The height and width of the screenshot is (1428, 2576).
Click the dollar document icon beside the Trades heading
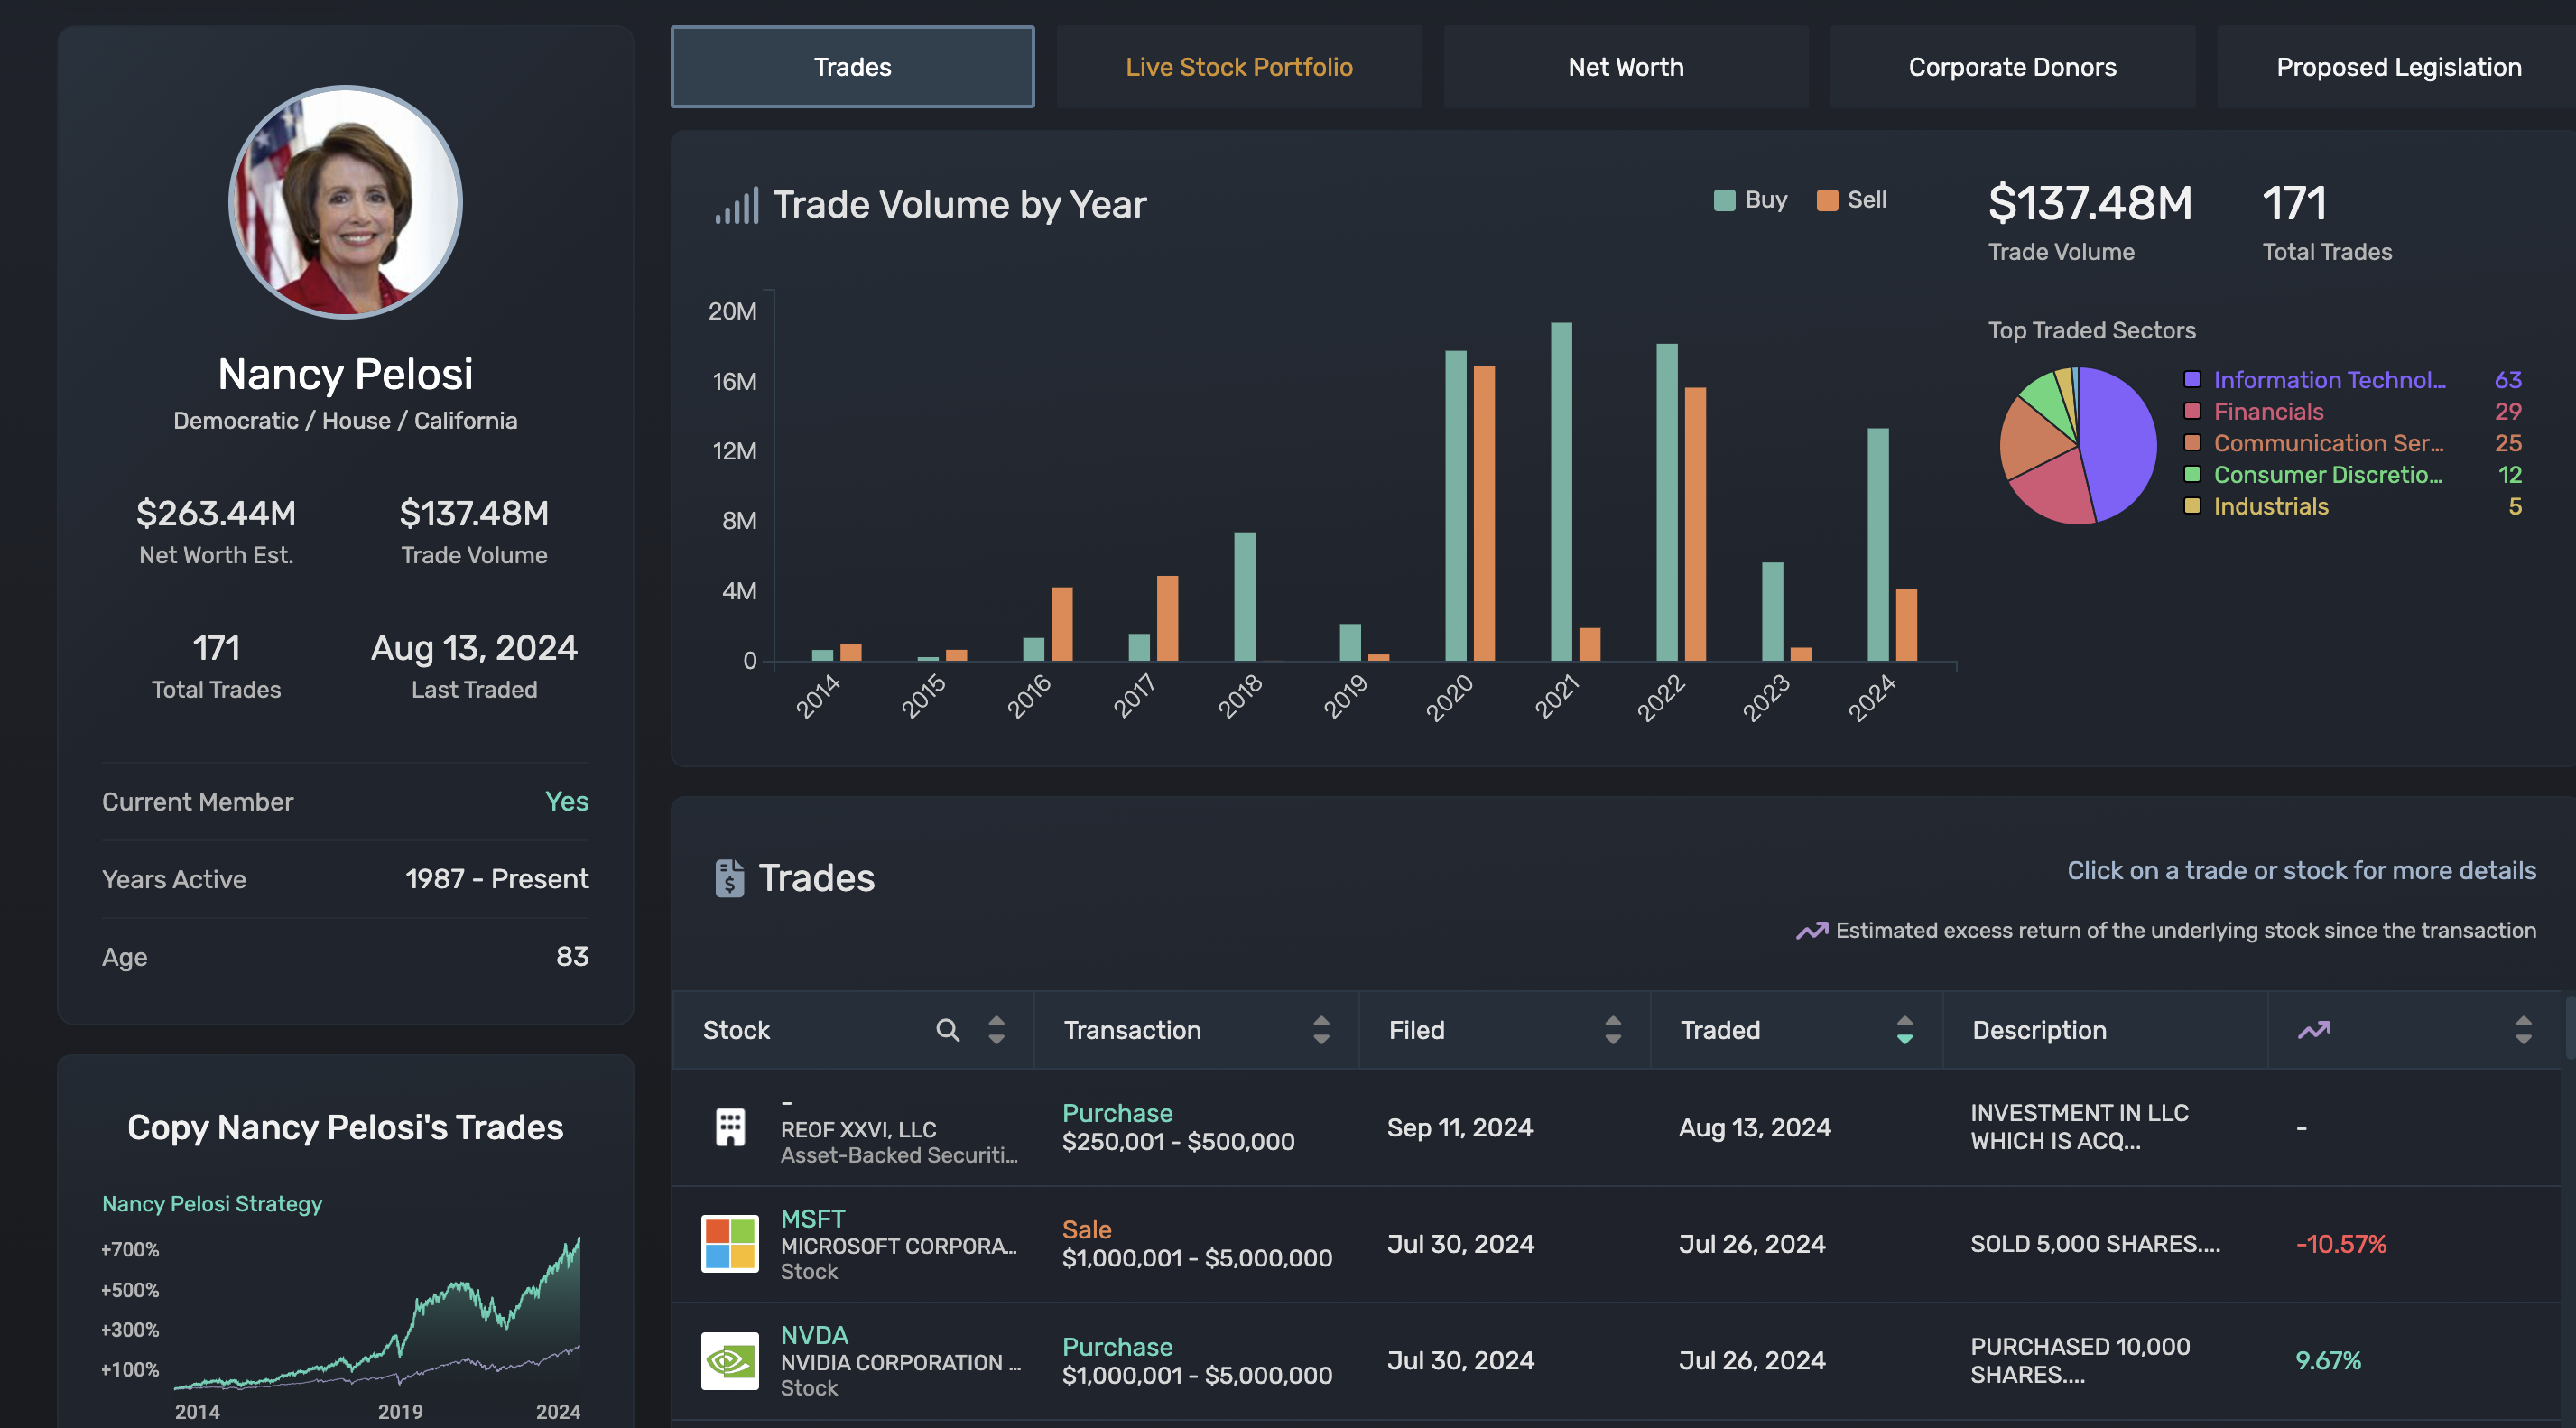click(730, 878)
